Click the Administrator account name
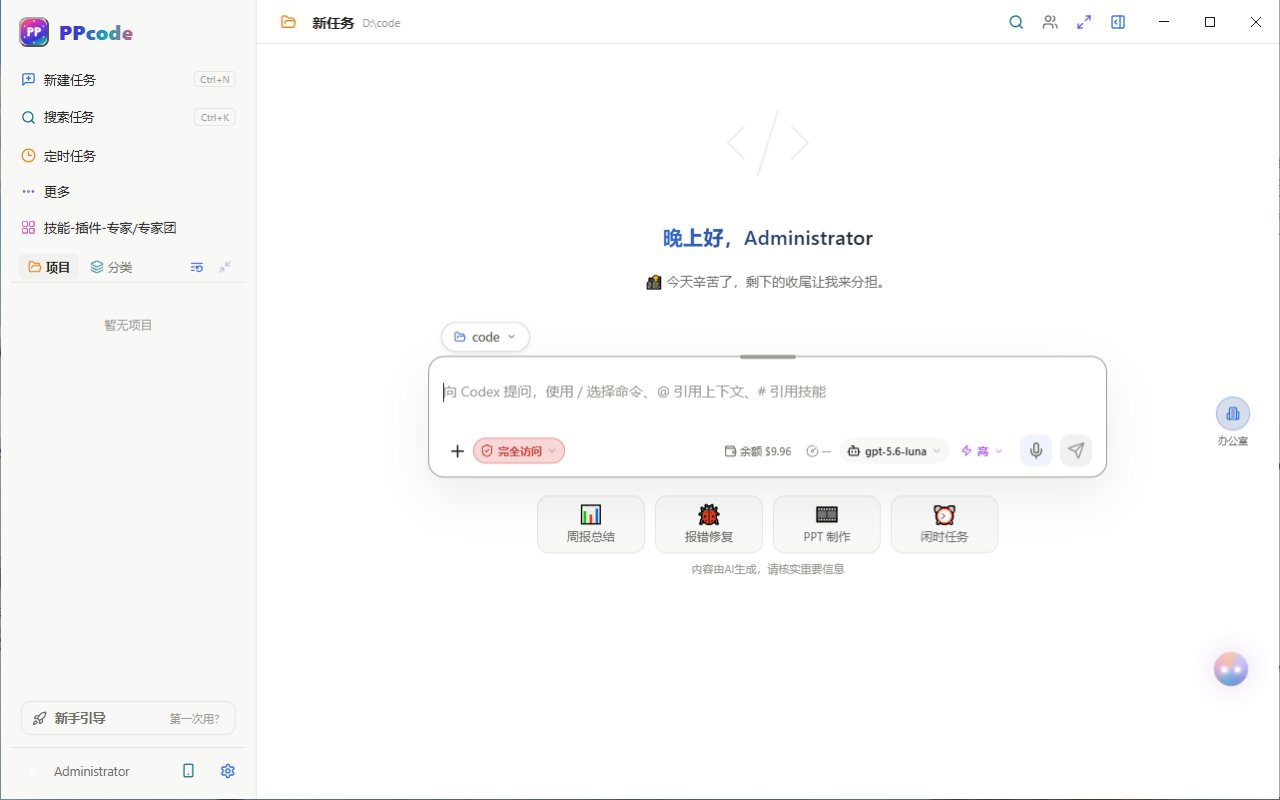This screenshot has height=800, width=1280. pyautogui.click(x=92, y=771)
